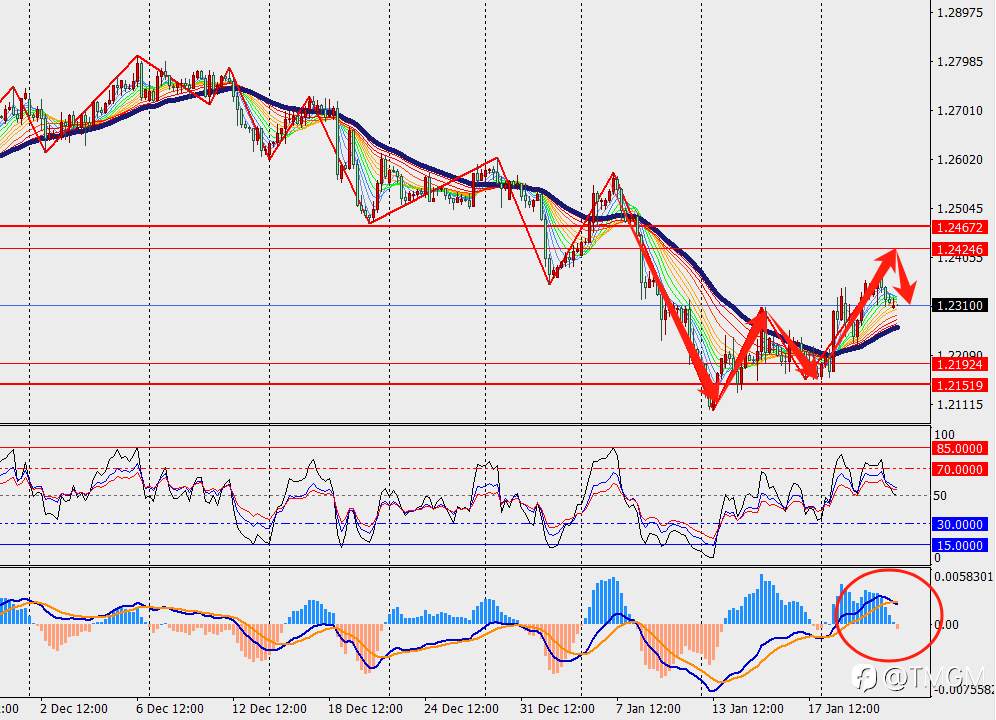Screen dimensions: 996x720
Task: Click the 6 Dec 12:00 time label
Action: 170,709
